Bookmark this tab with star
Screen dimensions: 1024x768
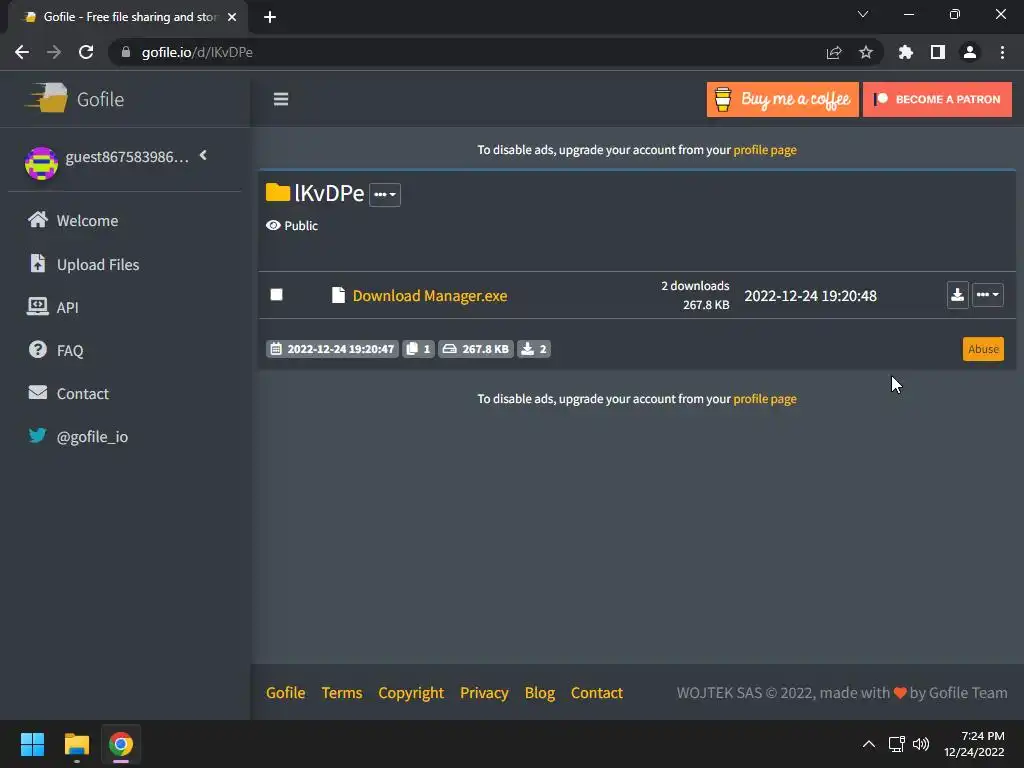[x=866, y=52]
